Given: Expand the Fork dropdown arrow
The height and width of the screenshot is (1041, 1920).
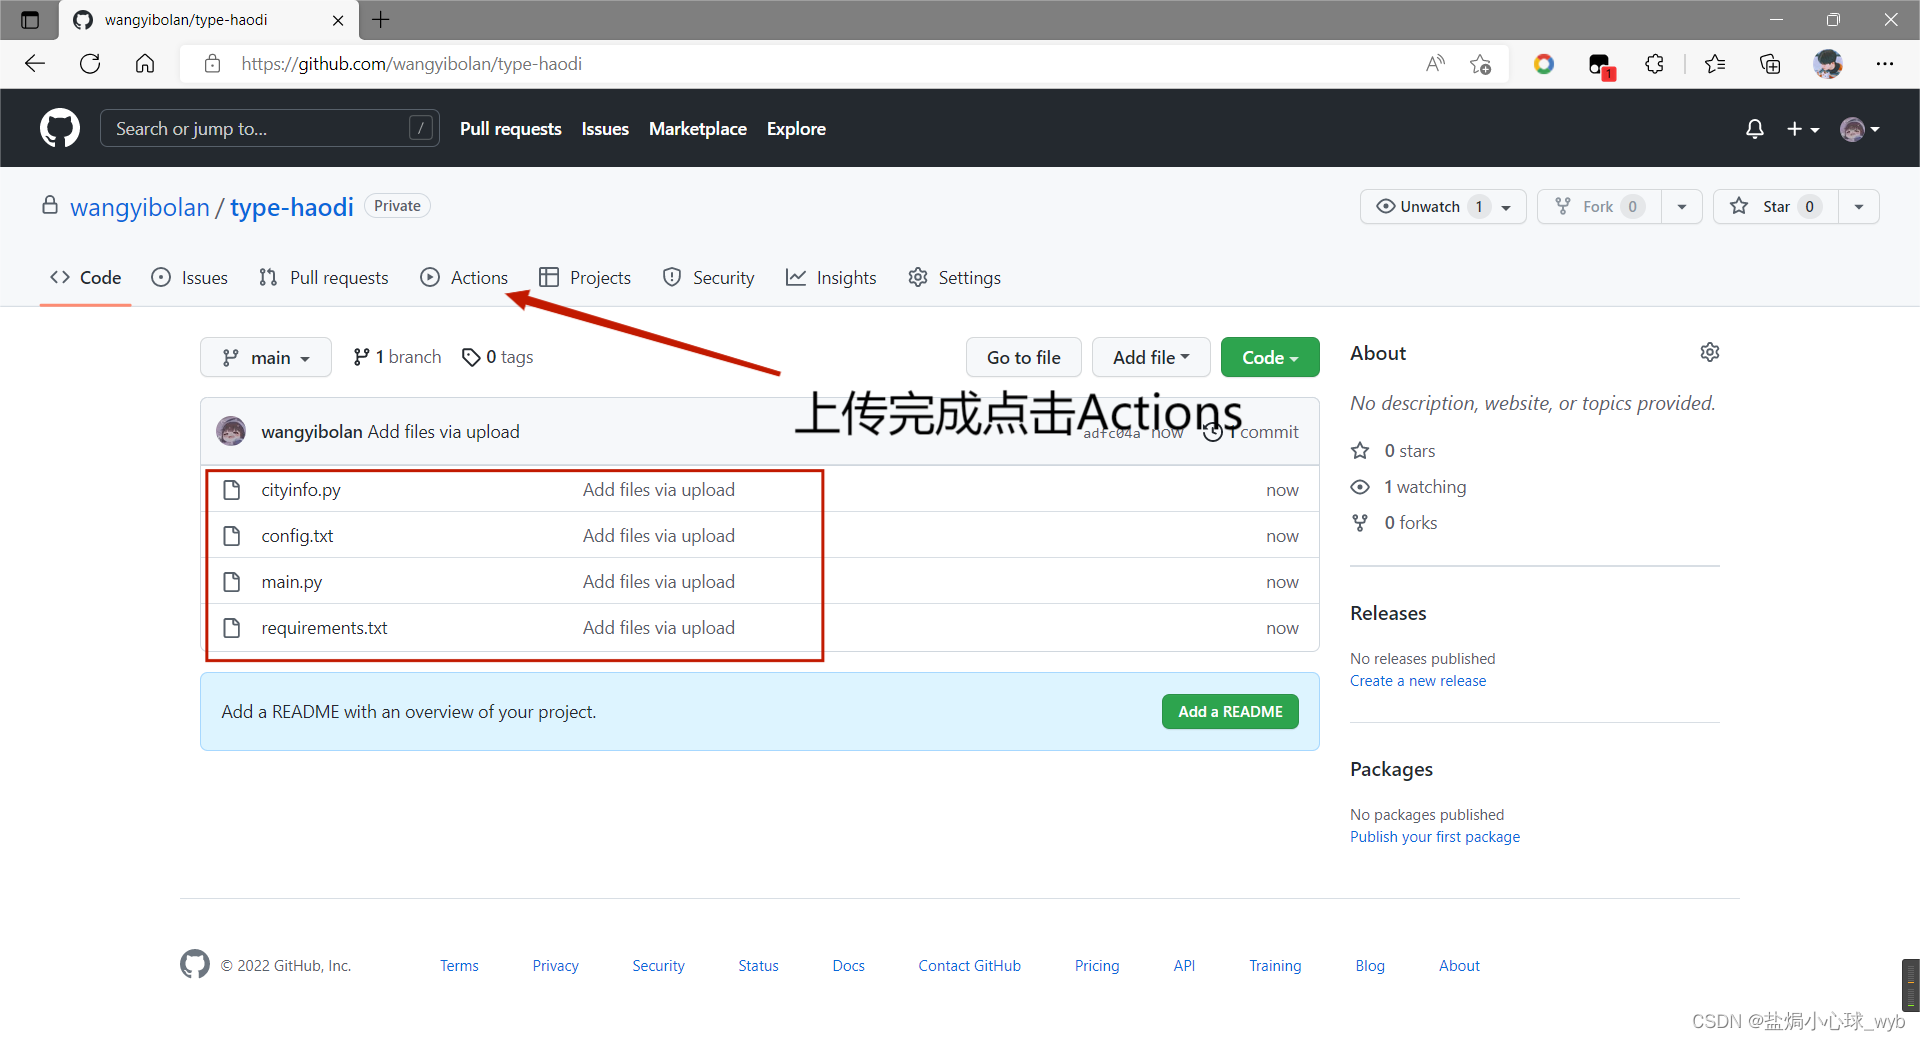Looking at the screenshot, I should (1682, 207).
